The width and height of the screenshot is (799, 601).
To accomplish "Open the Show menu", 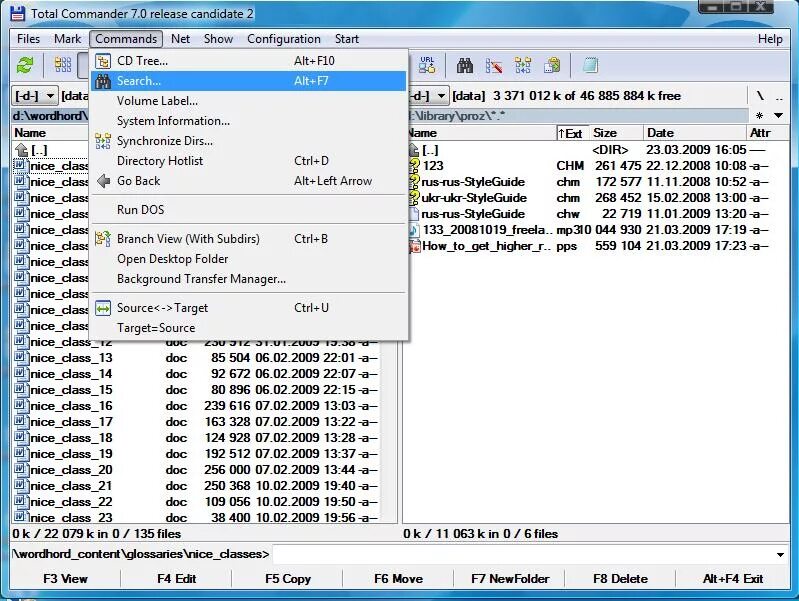I will click(218, 39).
